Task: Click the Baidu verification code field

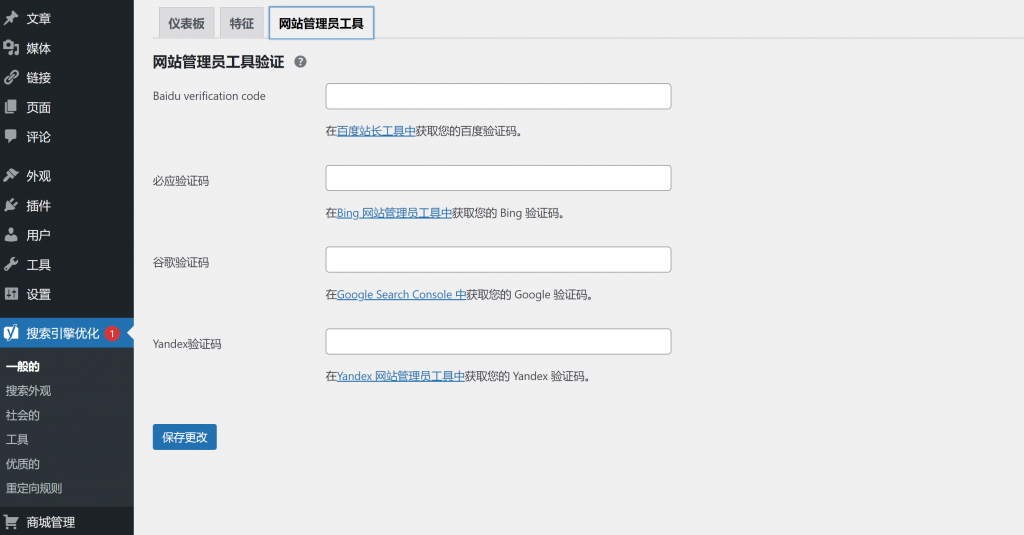Action: pyautogui.click(x=498, y=96)
